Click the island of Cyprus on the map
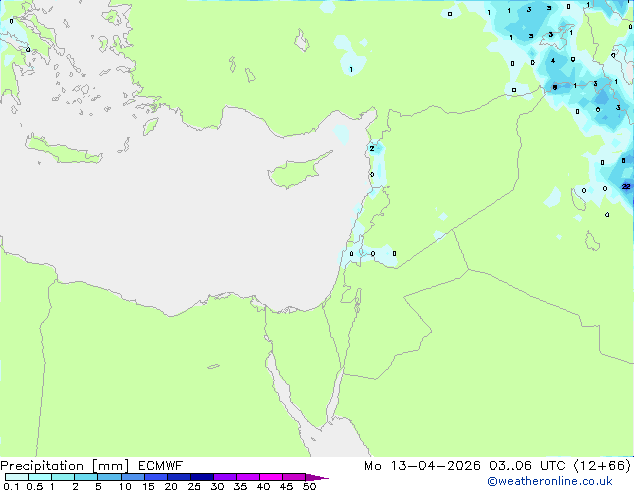The height and width of the screenshot is (490, 634). coord(299,171)
